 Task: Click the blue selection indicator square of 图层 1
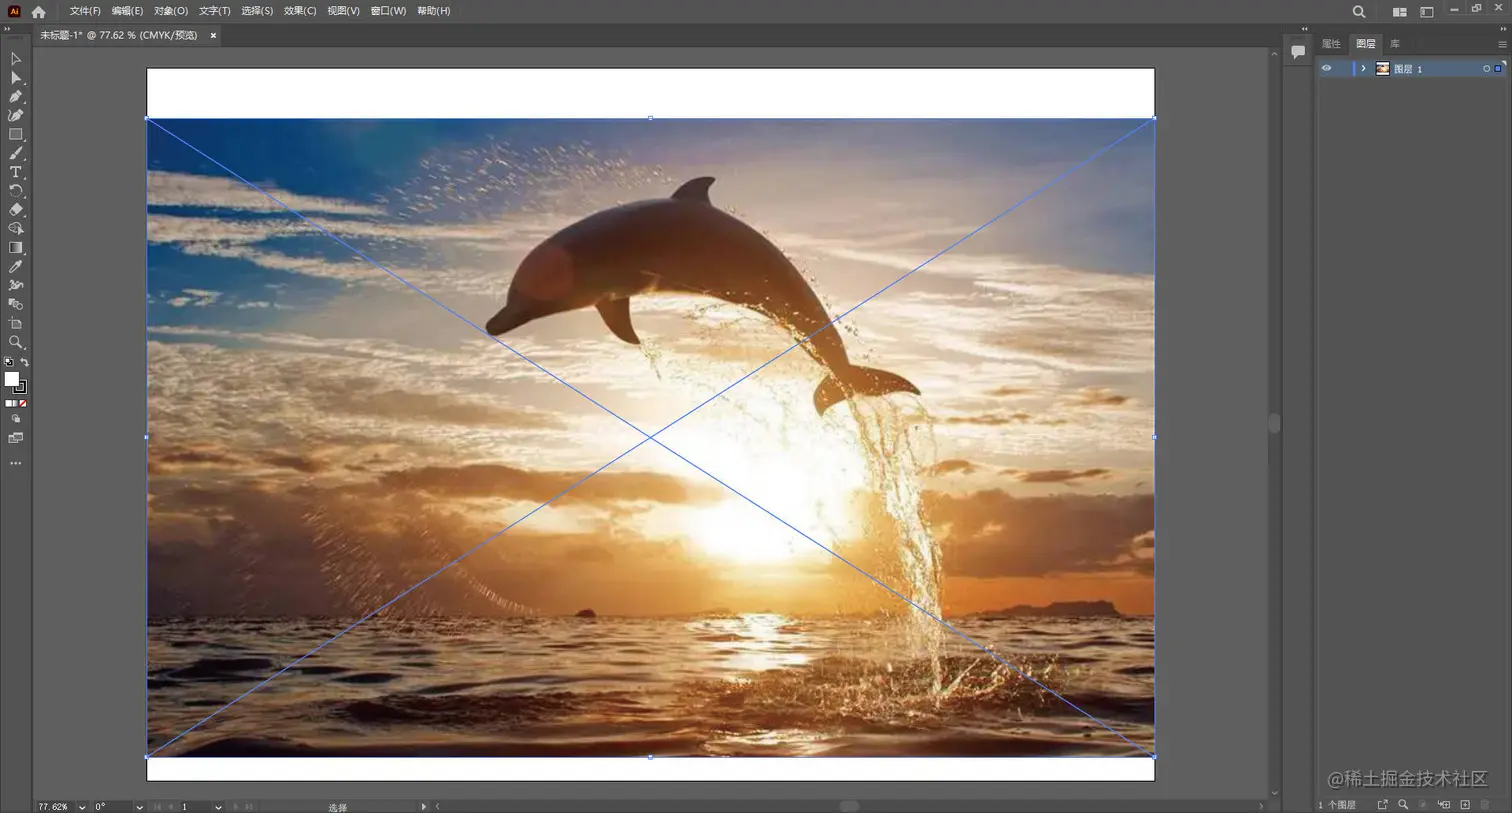tap(1498, 69)
